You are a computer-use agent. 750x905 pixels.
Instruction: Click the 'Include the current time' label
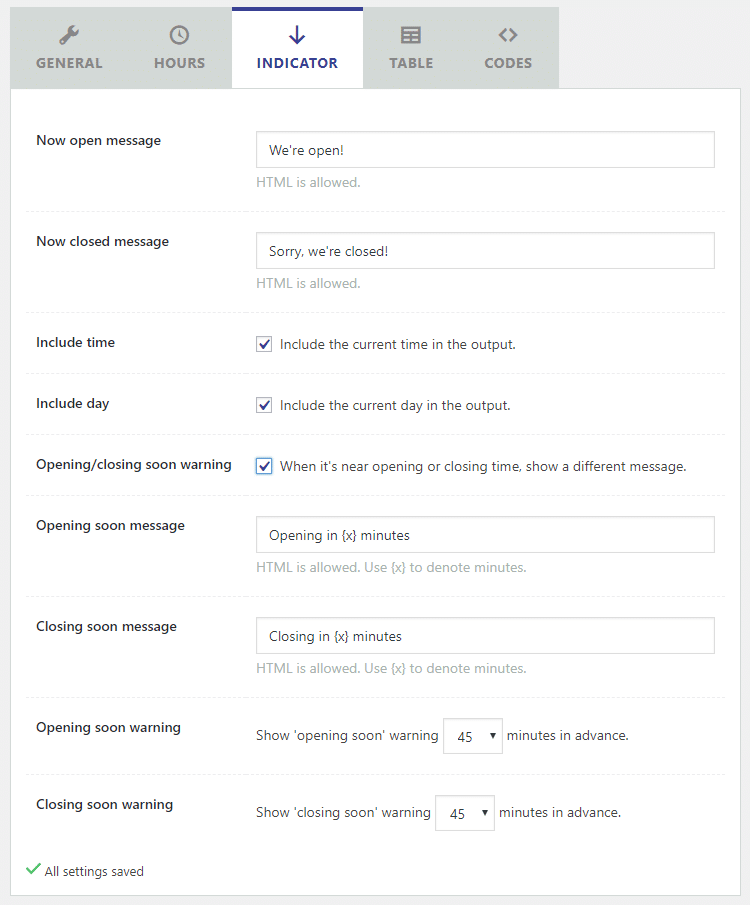pyautogui.click(x=397, y=345)
